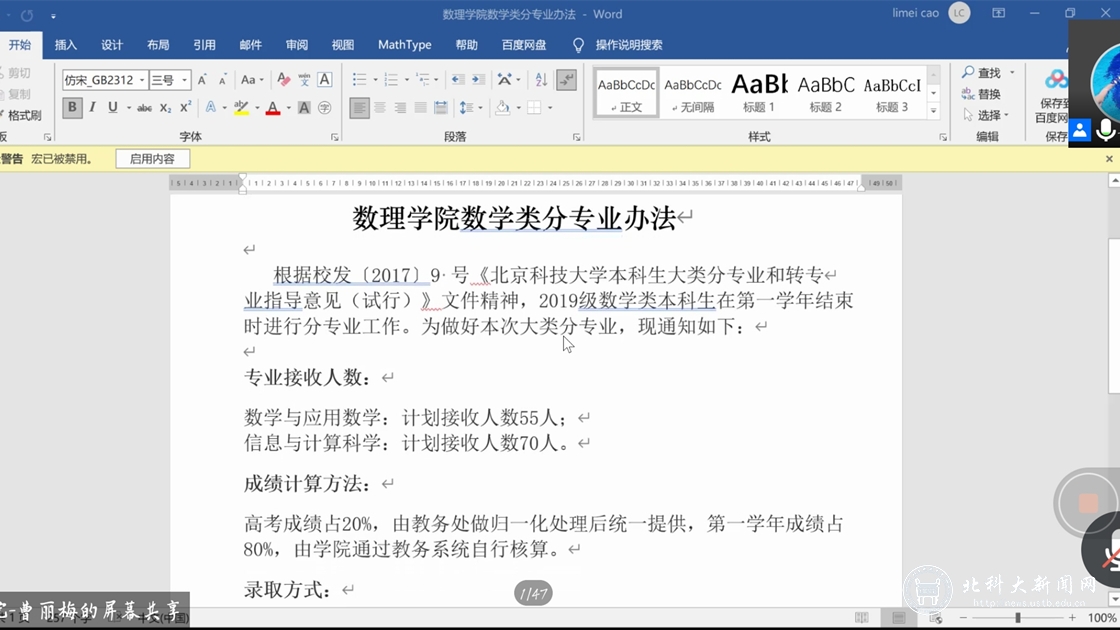
Task: Open the 插入 ribbon tab
Action: [x=66, y=45]
